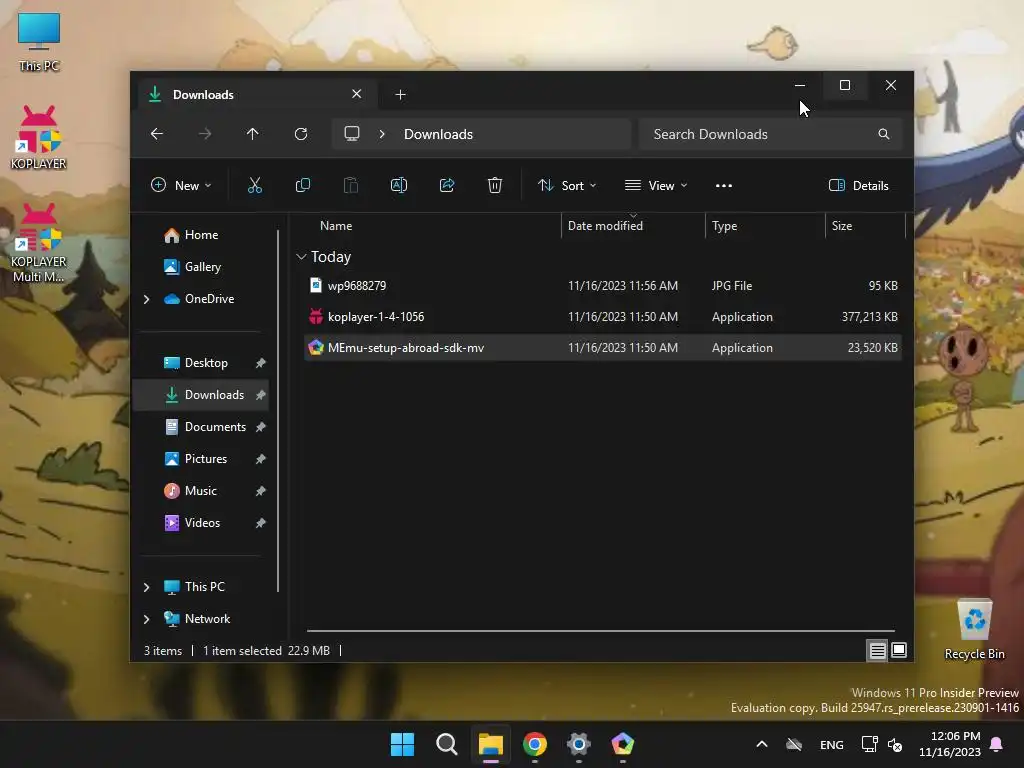The height and width of the screenshot is (768, 1024).
Task: Click the PC icon in address bar
Action: 352,134
